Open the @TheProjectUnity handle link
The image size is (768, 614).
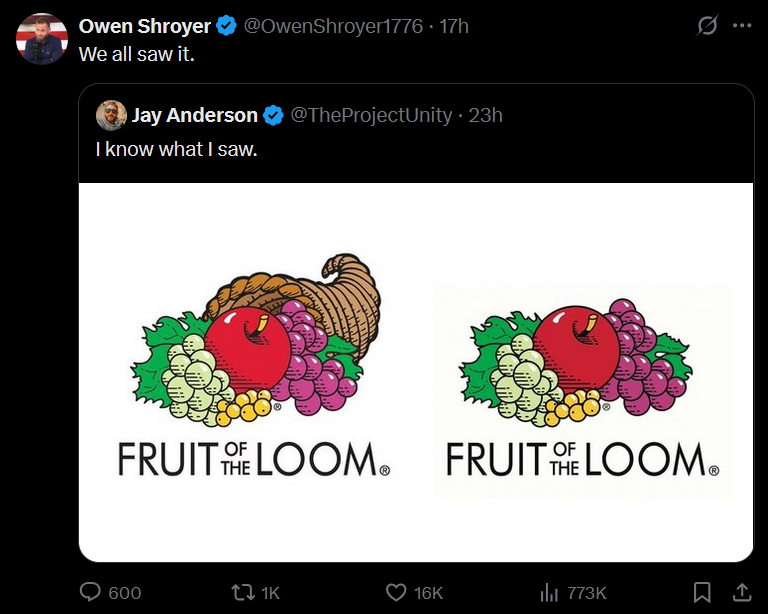click(x=371, y=115)
